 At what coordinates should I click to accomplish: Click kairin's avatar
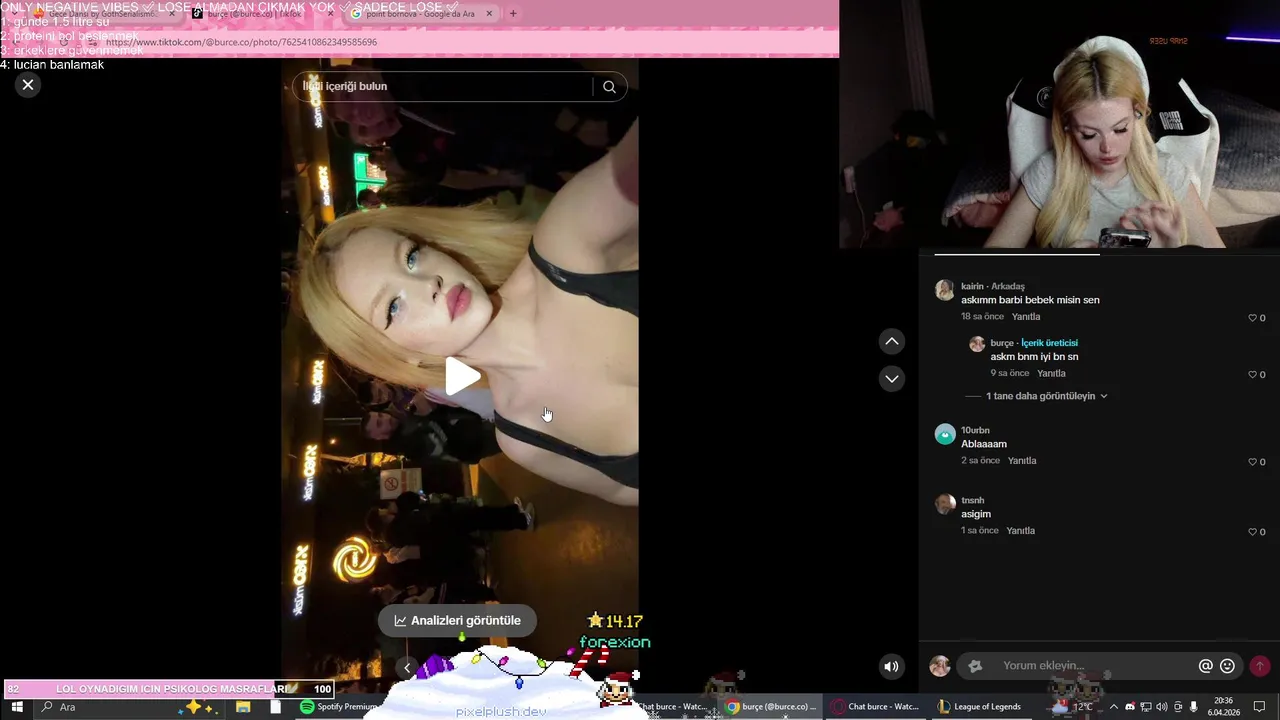point(945,290)
